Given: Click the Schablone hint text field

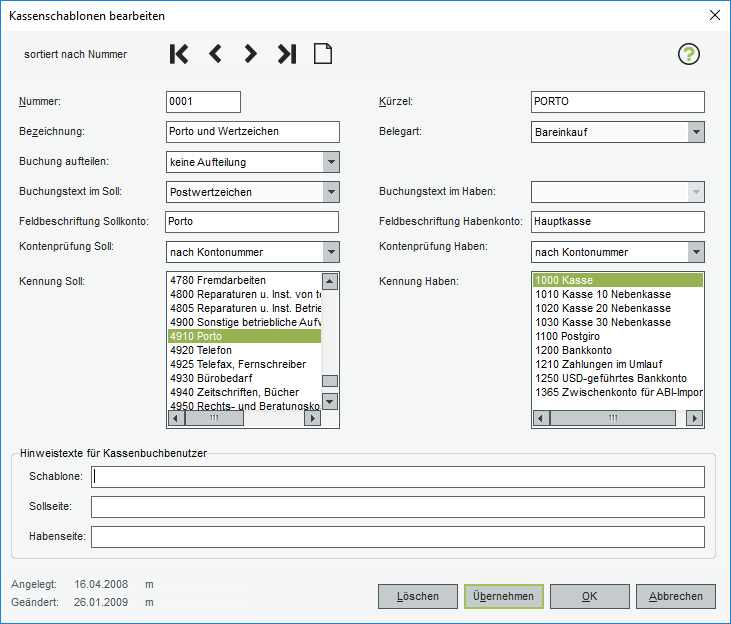Looking at the screenshot, I should pyautogui.click(x=398, y=477).
